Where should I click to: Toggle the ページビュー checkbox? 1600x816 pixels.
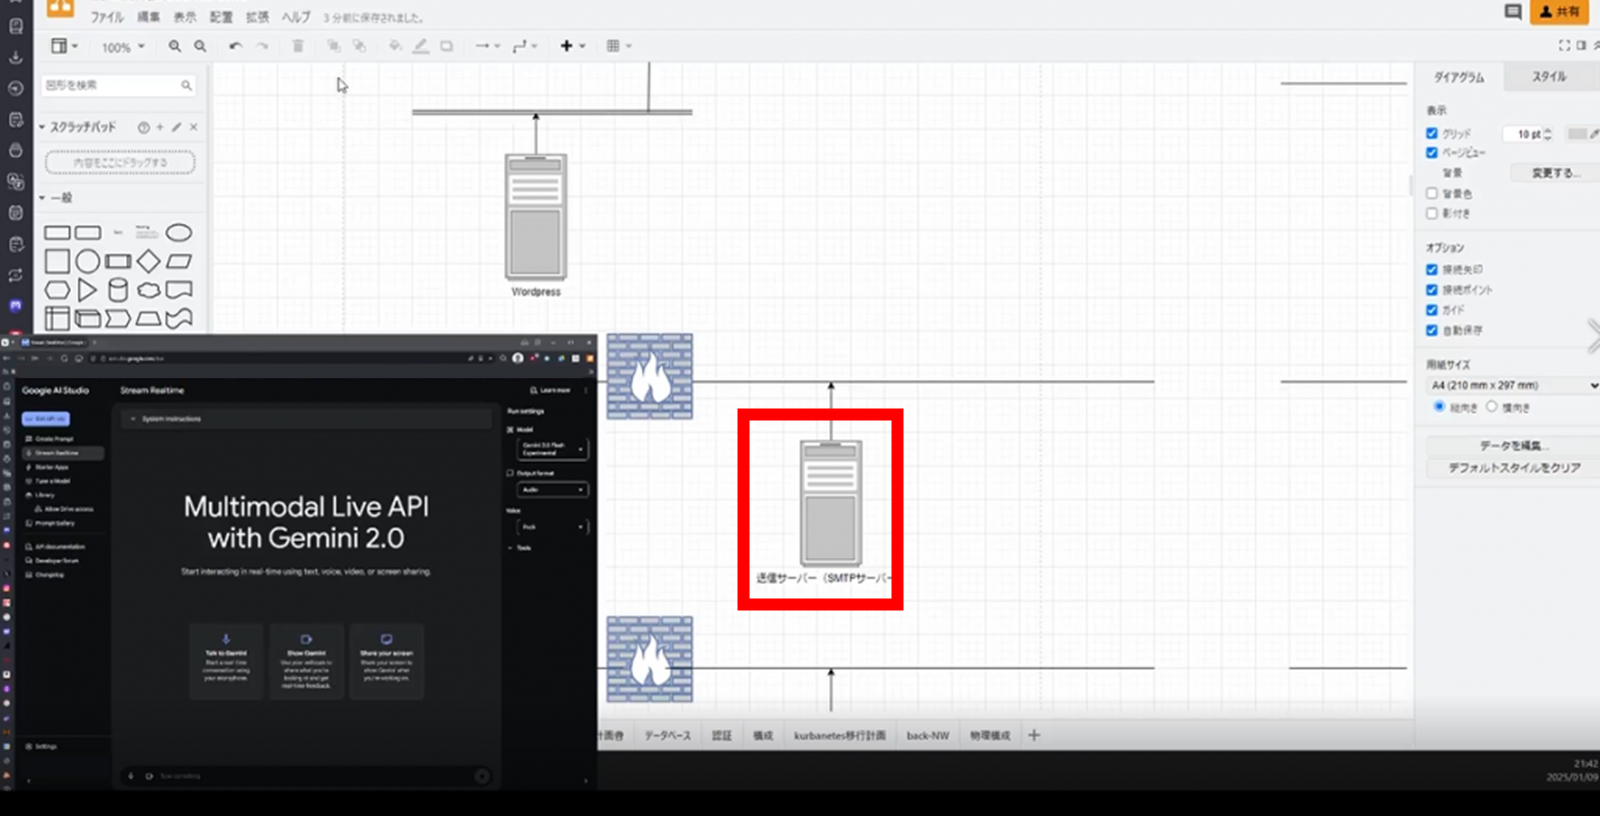click(1432, 153)
